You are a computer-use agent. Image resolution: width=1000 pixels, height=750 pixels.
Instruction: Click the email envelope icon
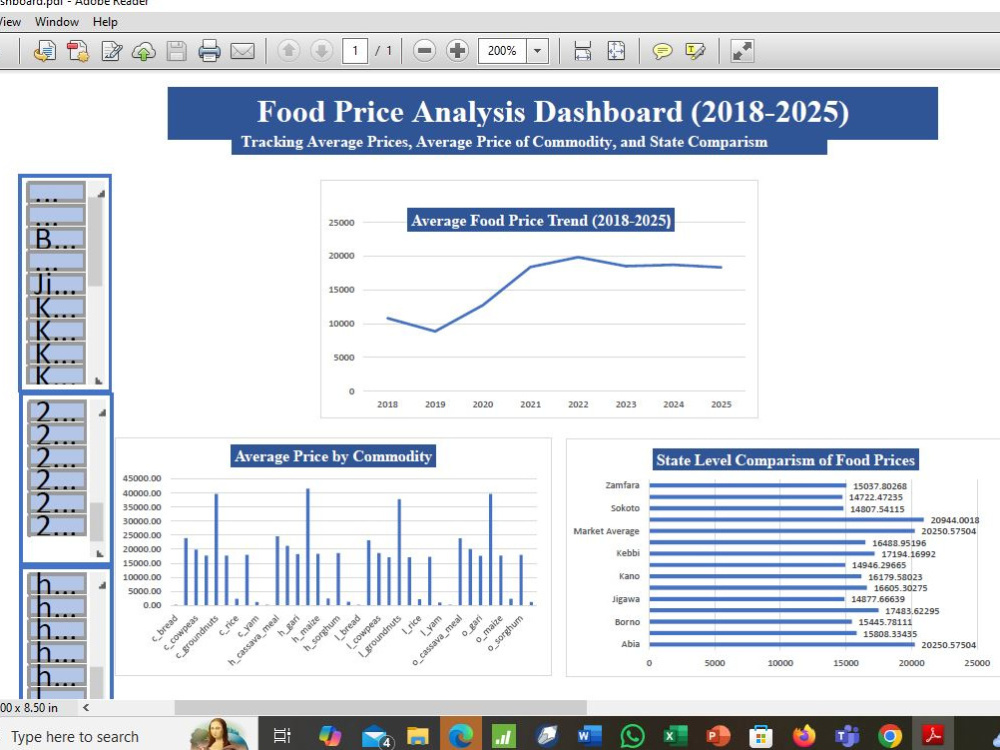tap(242, 50)
